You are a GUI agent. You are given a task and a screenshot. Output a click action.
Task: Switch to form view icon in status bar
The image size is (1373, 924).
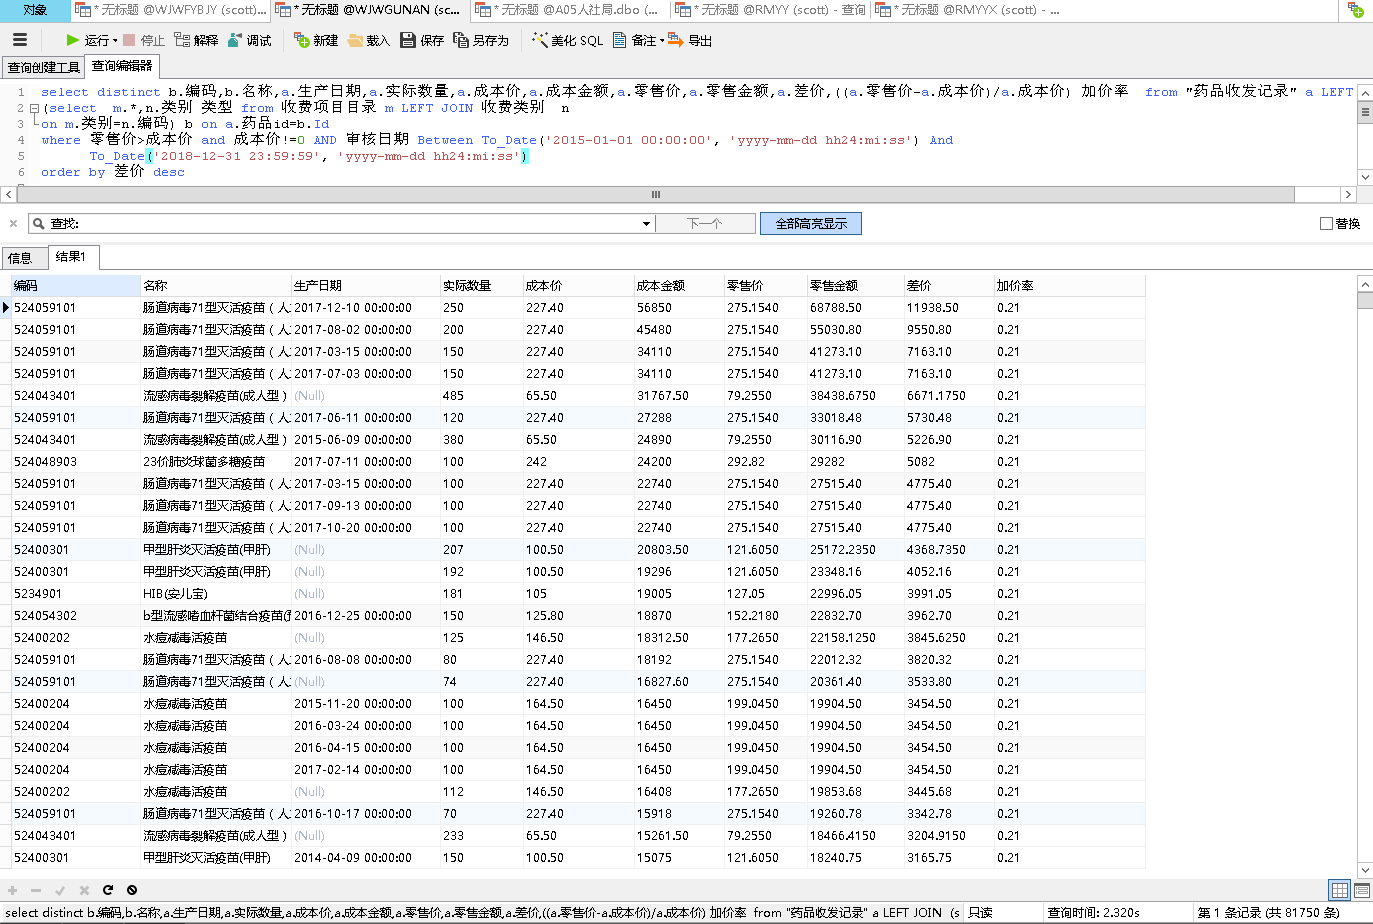1361,890
